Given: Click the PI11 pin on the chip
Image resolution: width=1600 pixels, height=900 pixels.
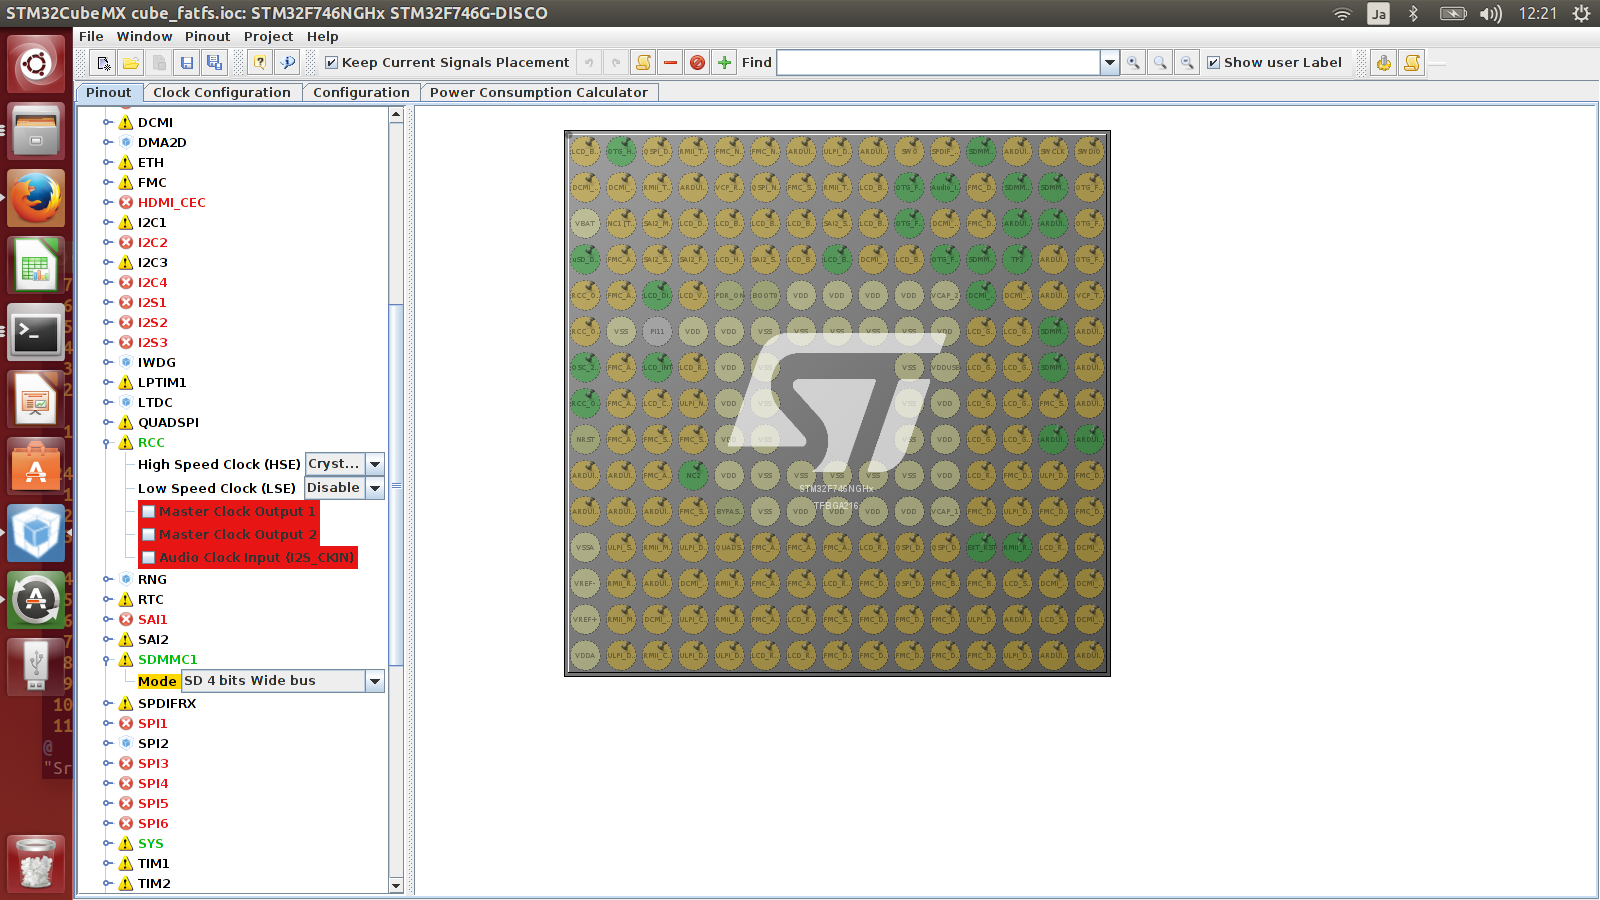Looking at the screenshot, I should coord(657,331).
